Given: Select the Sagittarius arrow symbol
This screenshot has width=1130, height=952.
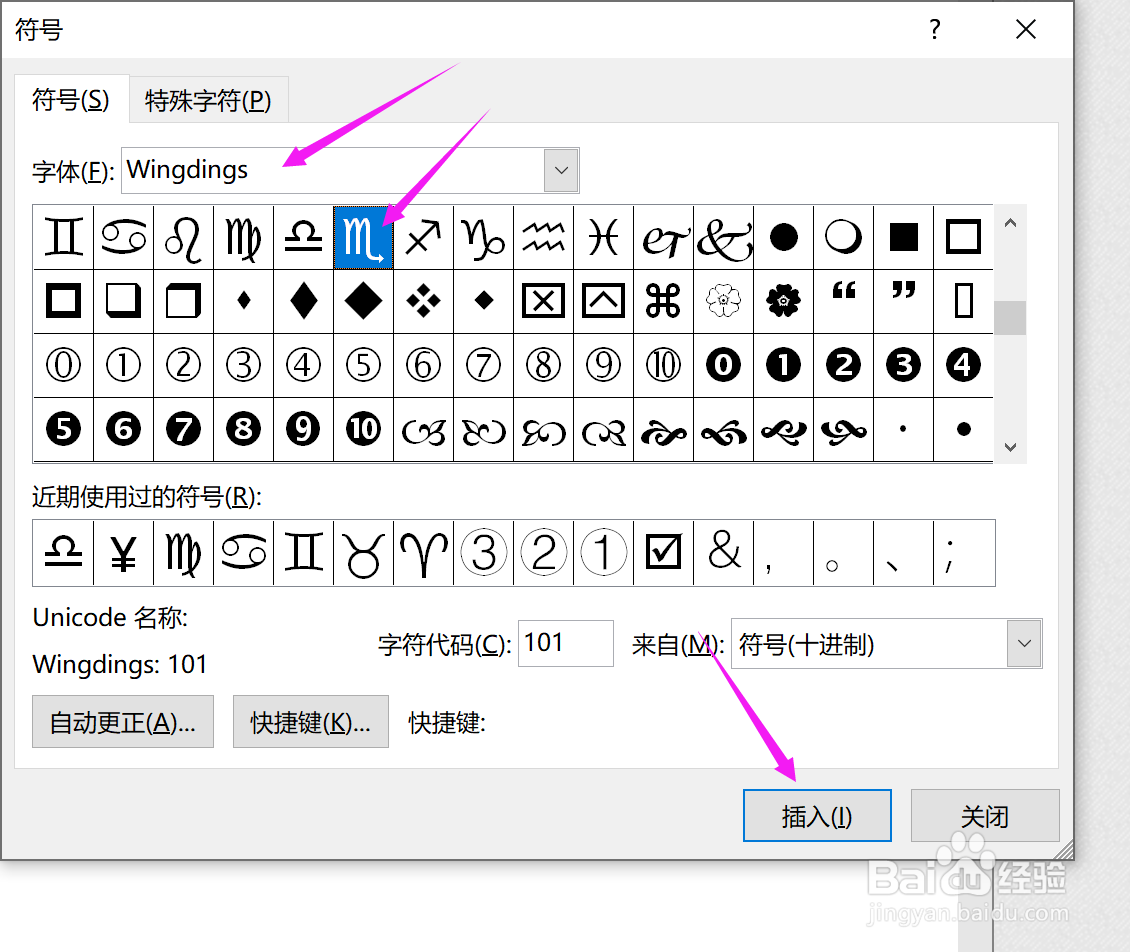Looking at the screenshot, I should point(423,237).
